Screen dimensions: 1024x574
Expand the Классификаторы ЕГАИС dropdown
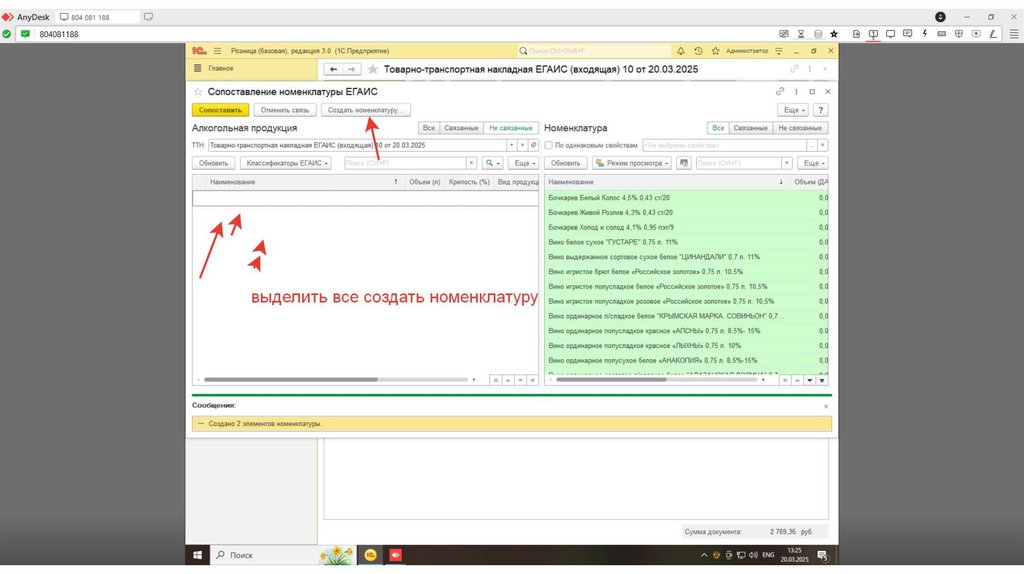(x=287, y=163)
